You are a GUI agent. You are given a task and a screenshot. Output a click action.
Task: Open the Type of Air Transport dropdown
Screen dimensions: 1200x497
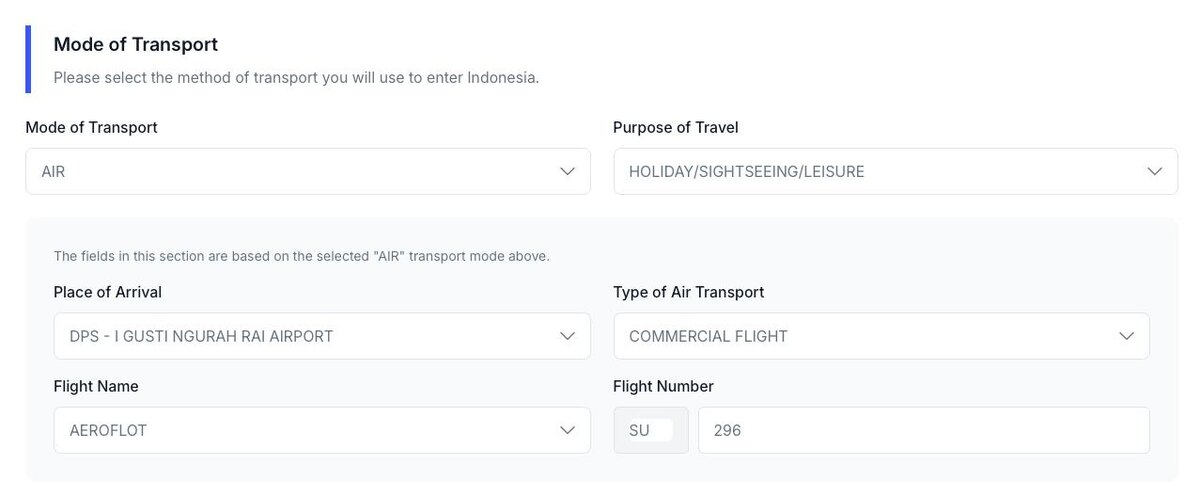point(860,336)
